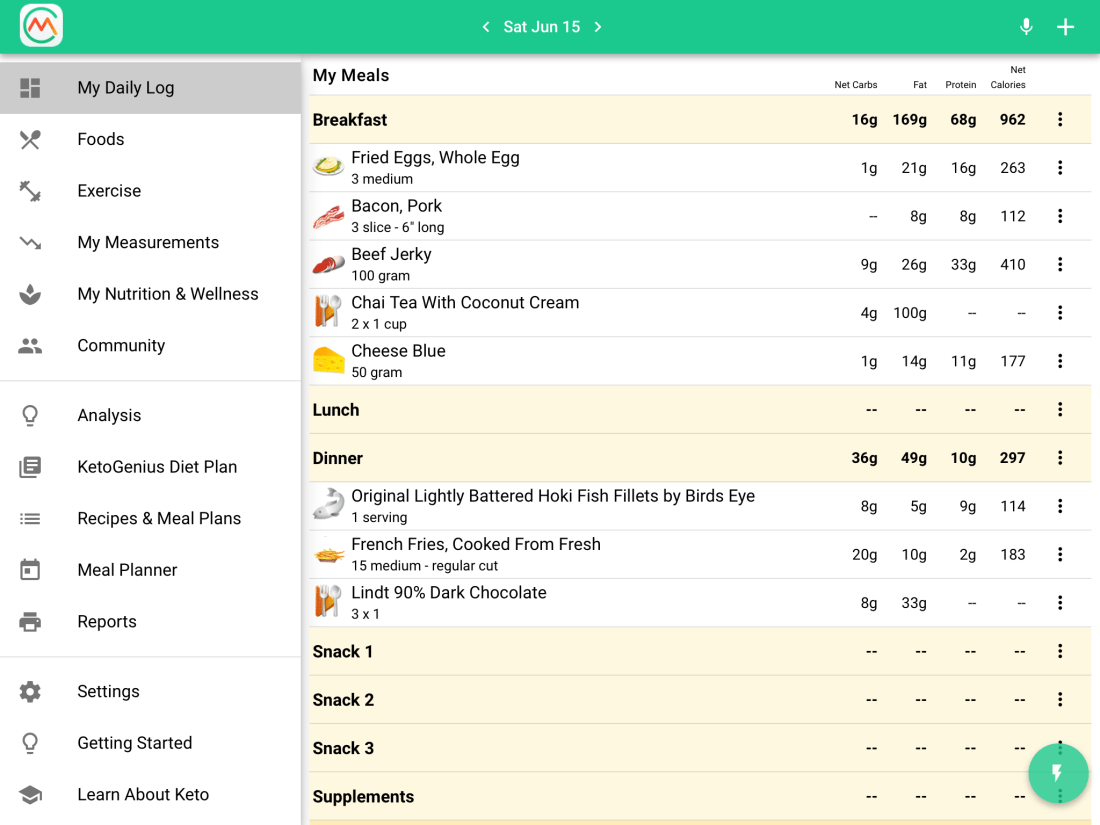
Task: Click the Exercise dumbbell icon in sidebar
Action: (30, 191)
